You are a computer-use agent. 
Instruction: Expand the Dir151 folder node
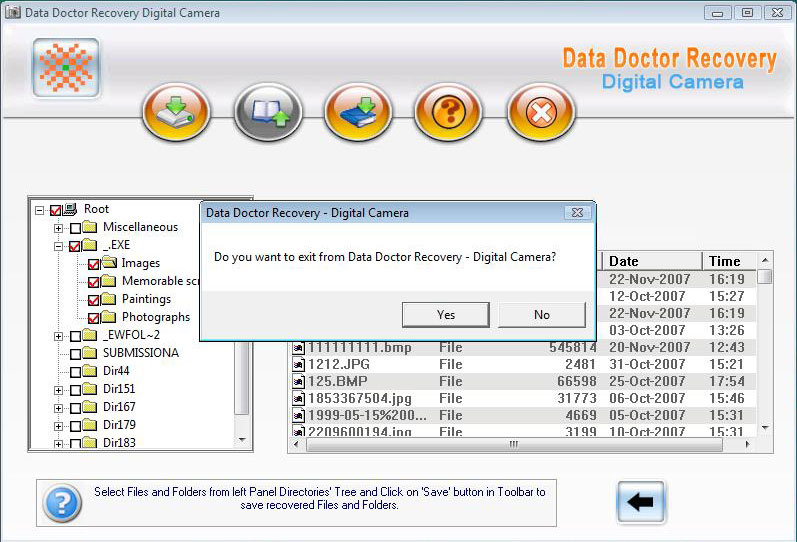58,390
